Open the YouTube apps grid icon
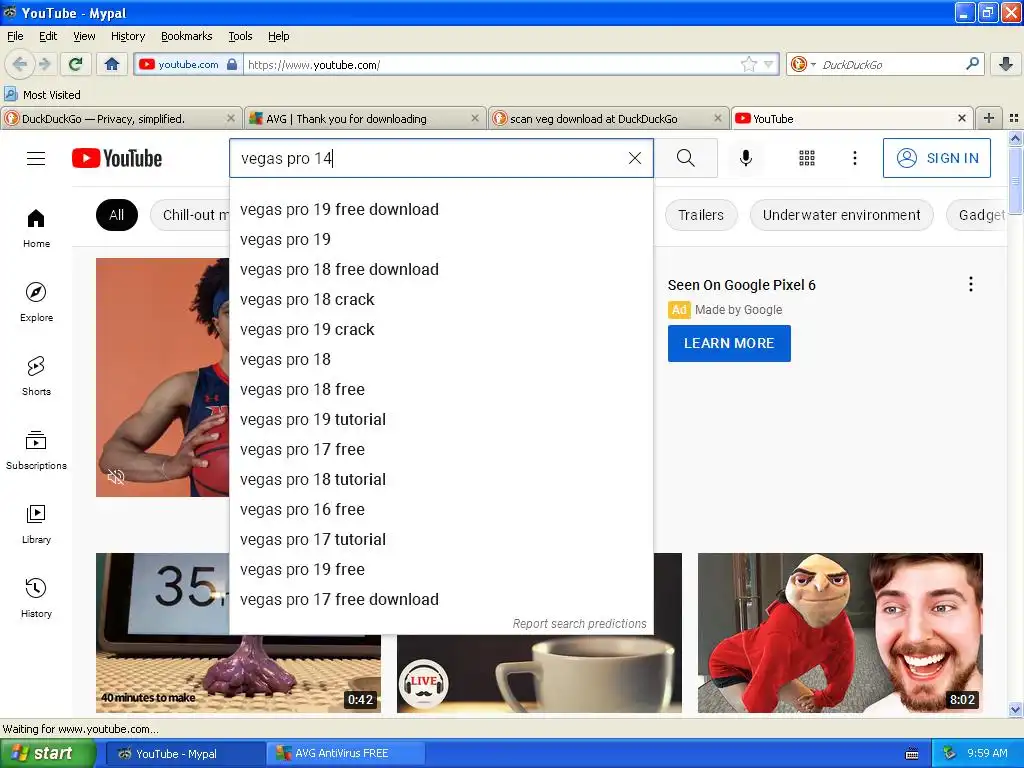Viewport: 1024px width, 768px height. coord(807,158)
